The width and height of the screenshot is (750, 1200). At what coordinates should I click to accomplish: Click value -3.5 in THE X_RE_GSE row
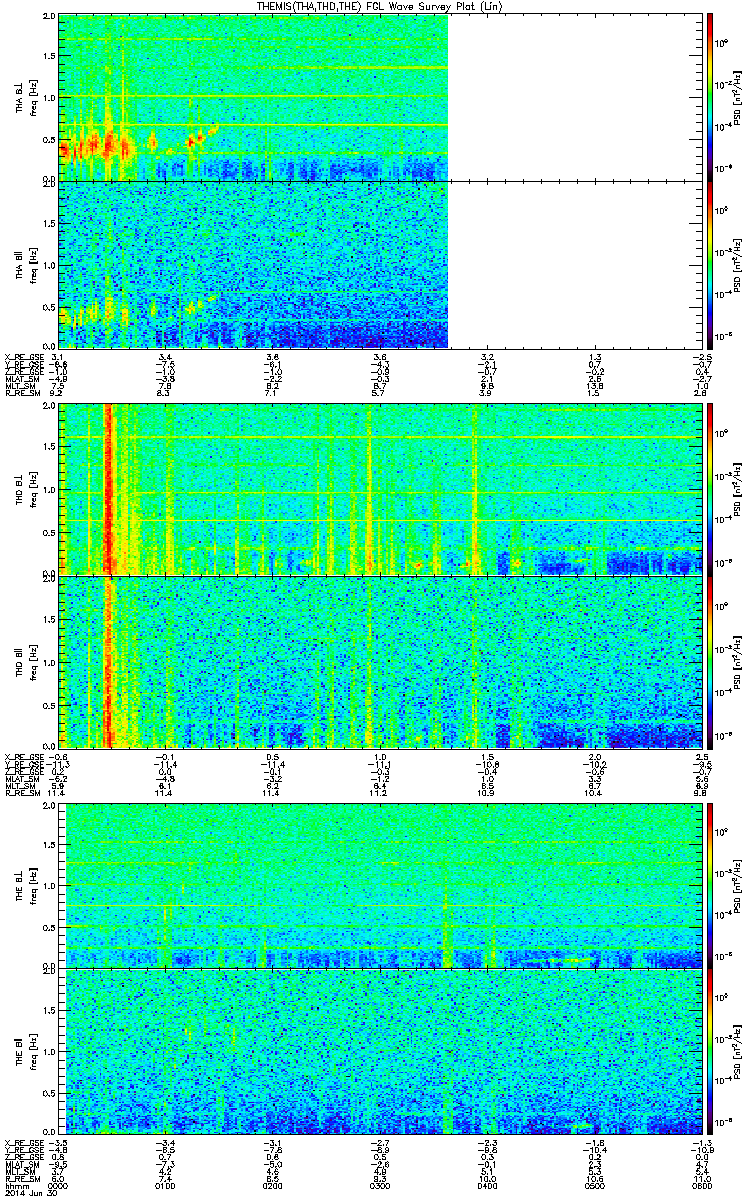pos(59,1141)
